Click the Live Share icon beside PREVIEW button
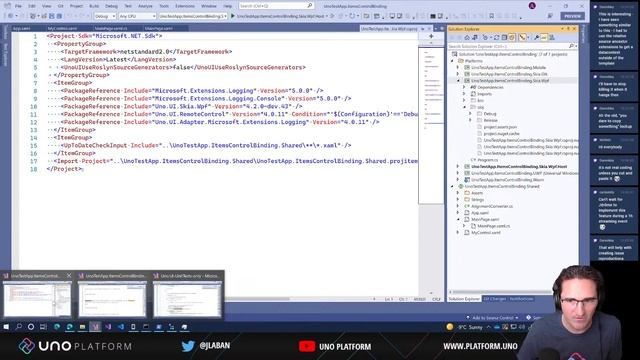This screenshot has width=640, height=360. [550, 16]
